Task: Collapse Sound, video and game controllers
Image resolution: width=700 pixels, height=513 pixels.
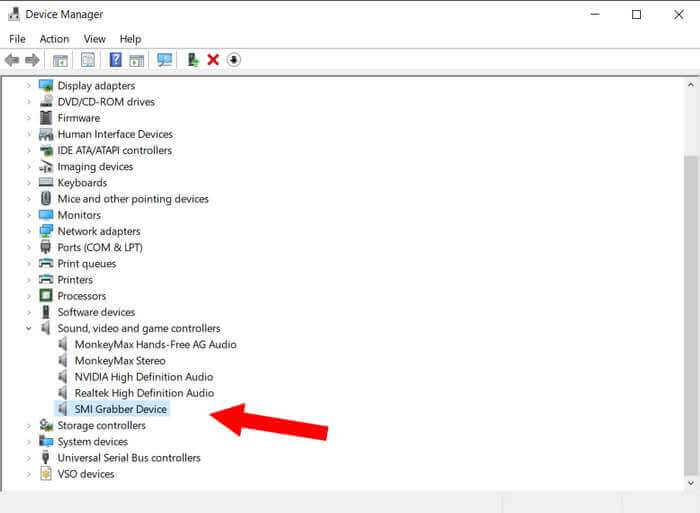Action: (x=29, y=328)
